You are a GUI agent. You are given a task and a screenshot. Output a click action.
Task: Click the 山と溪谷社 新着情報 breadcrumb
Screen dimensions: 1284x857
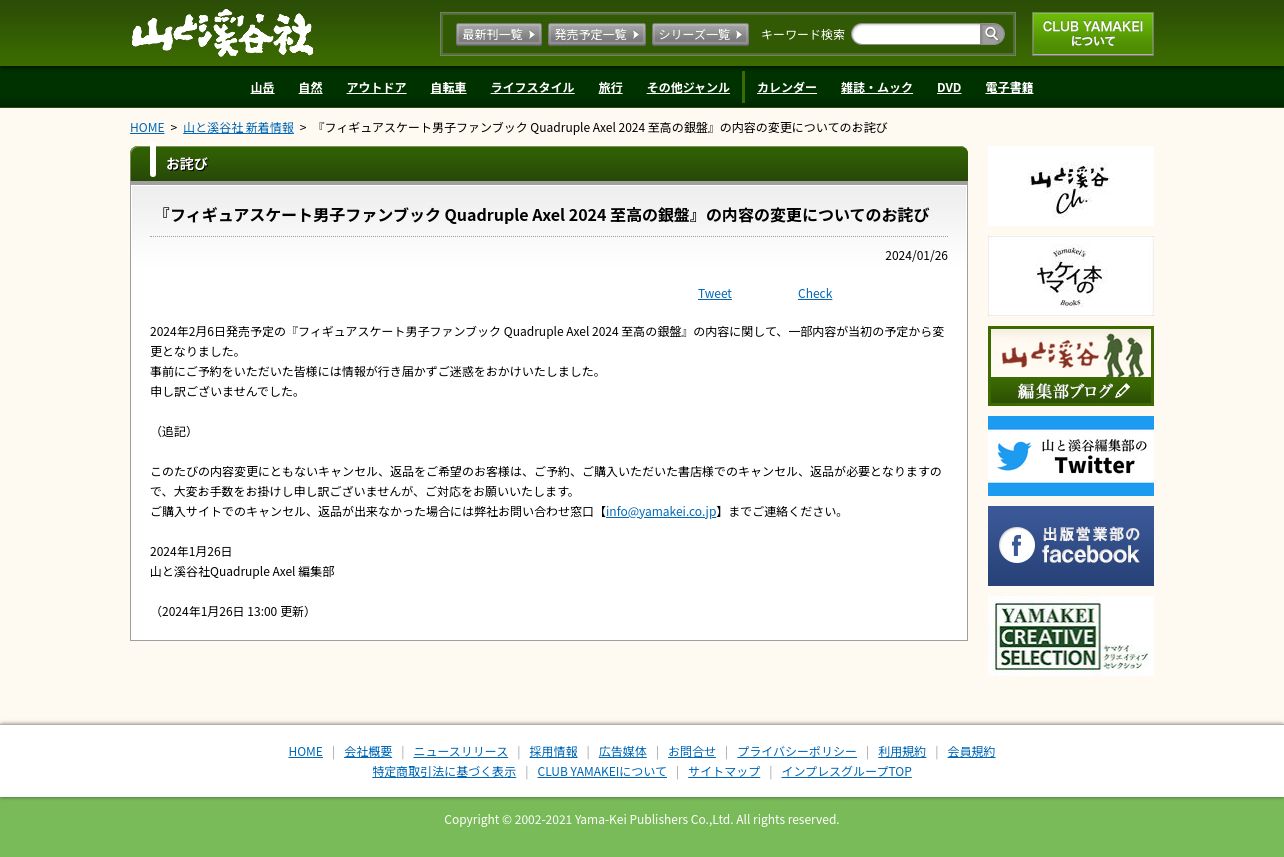[238, 128]
